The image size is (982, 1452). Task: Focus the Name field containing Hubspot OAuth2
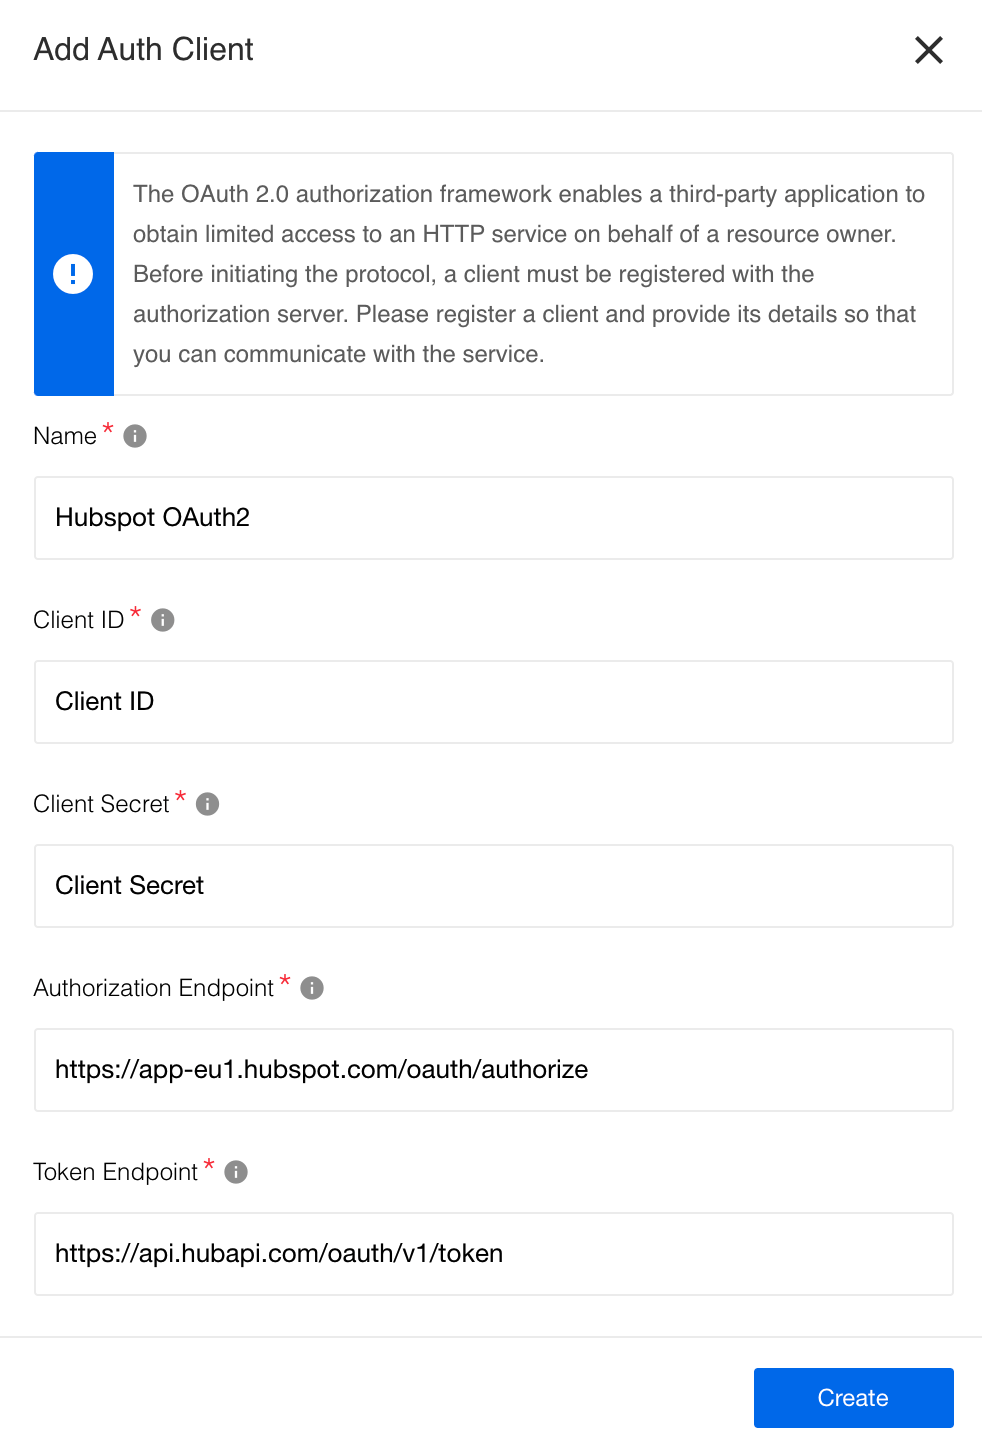[494, 518]
